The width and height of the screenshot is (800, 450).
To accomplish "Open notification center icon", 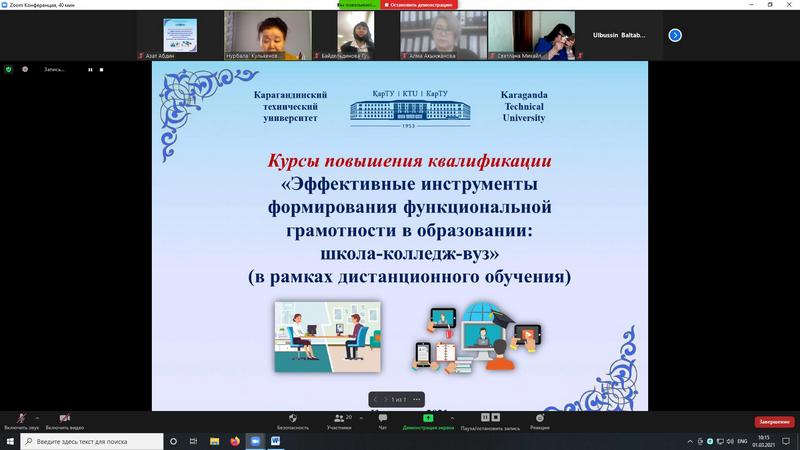I will [x=786, y=441].
